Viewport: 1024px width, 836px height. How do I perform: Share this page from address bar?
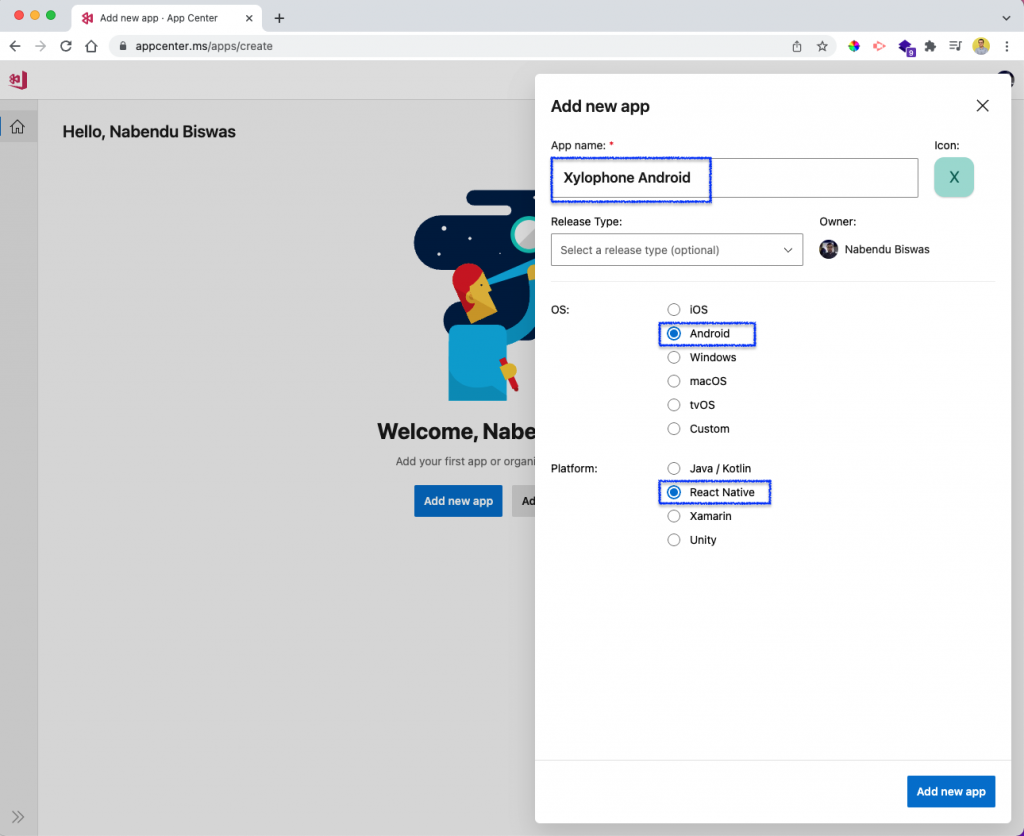click(x=797, y=46)
